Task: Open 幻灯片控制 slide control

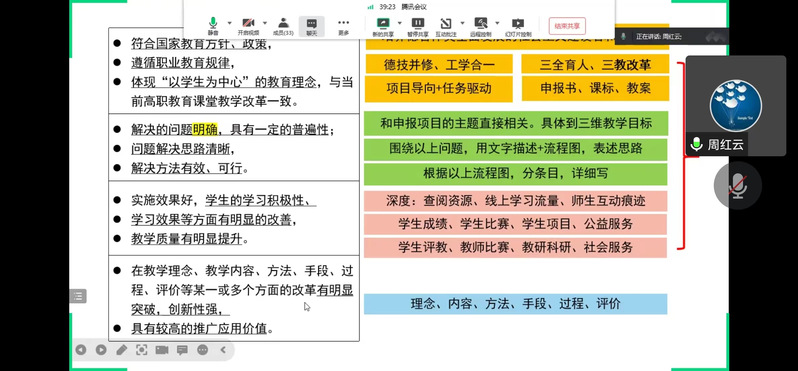Action: [518, 26]
